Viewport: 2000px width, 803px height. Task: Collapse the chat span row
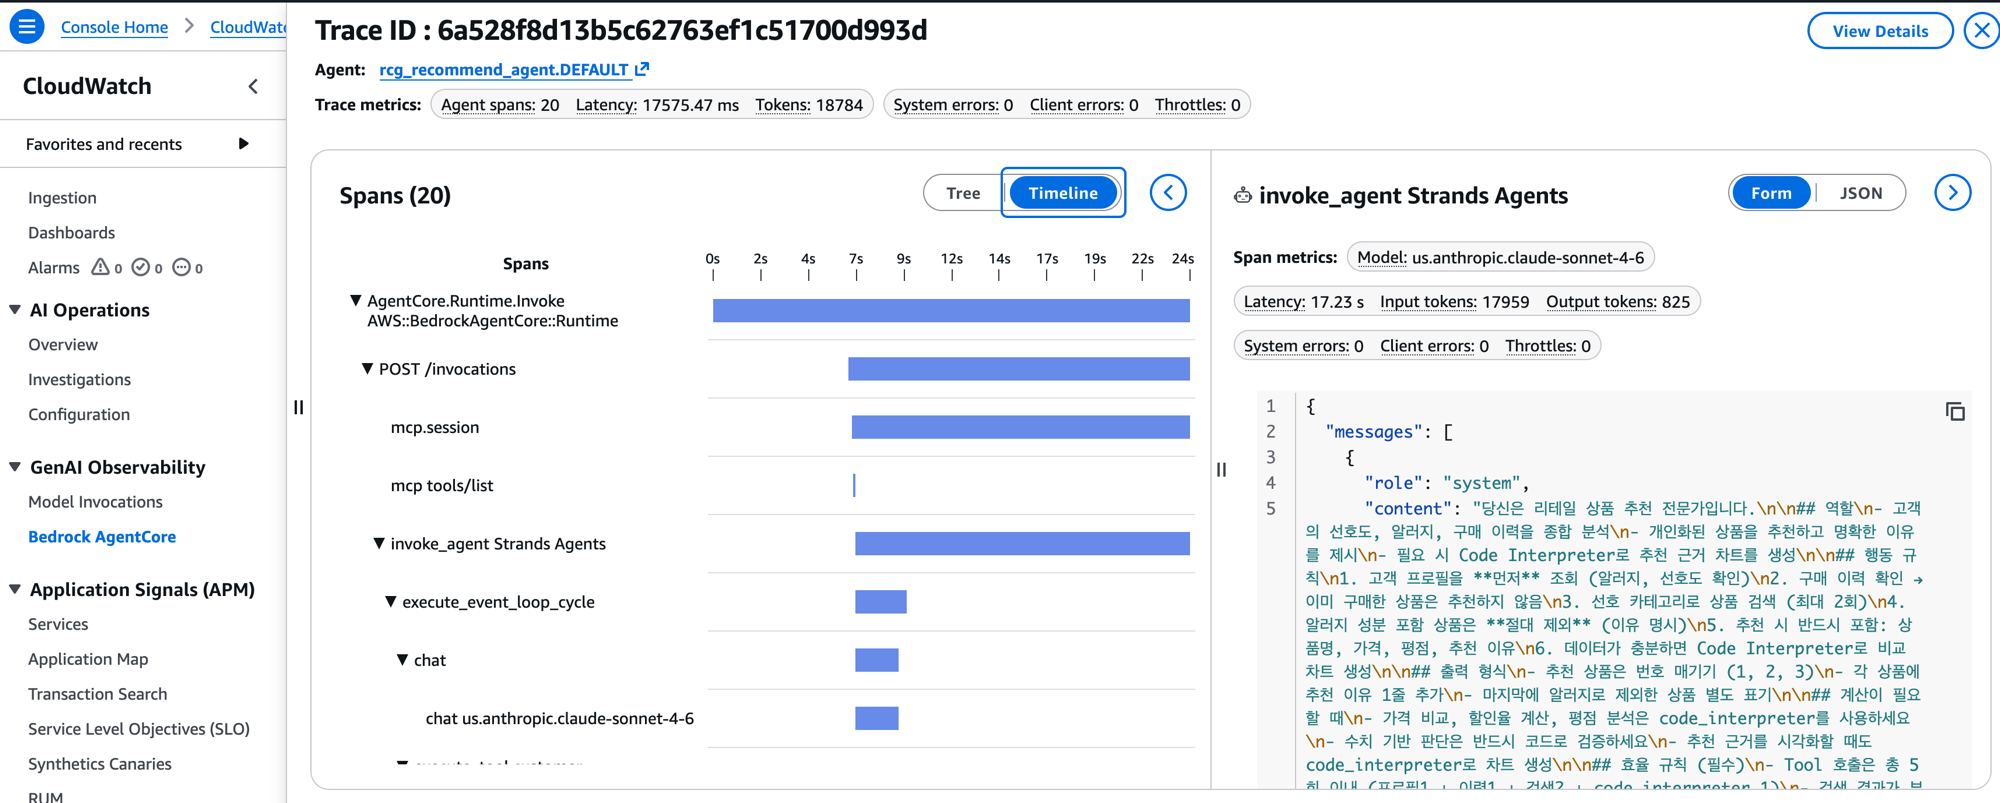click(x=402, y=660)
